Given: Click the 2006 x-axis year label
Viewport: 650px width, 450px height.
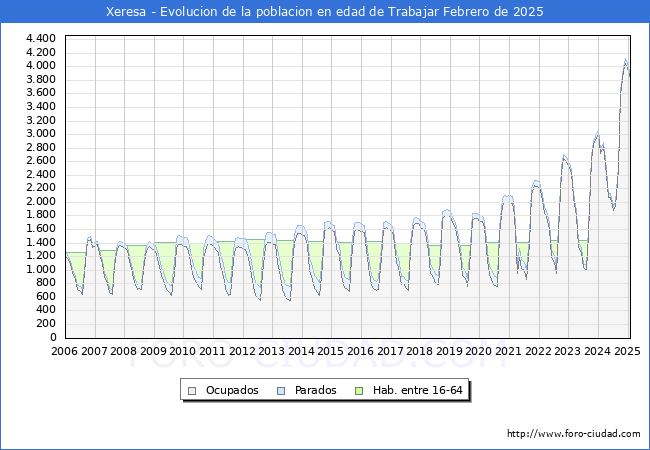Looking at the screenshot, I should (64, 351).
